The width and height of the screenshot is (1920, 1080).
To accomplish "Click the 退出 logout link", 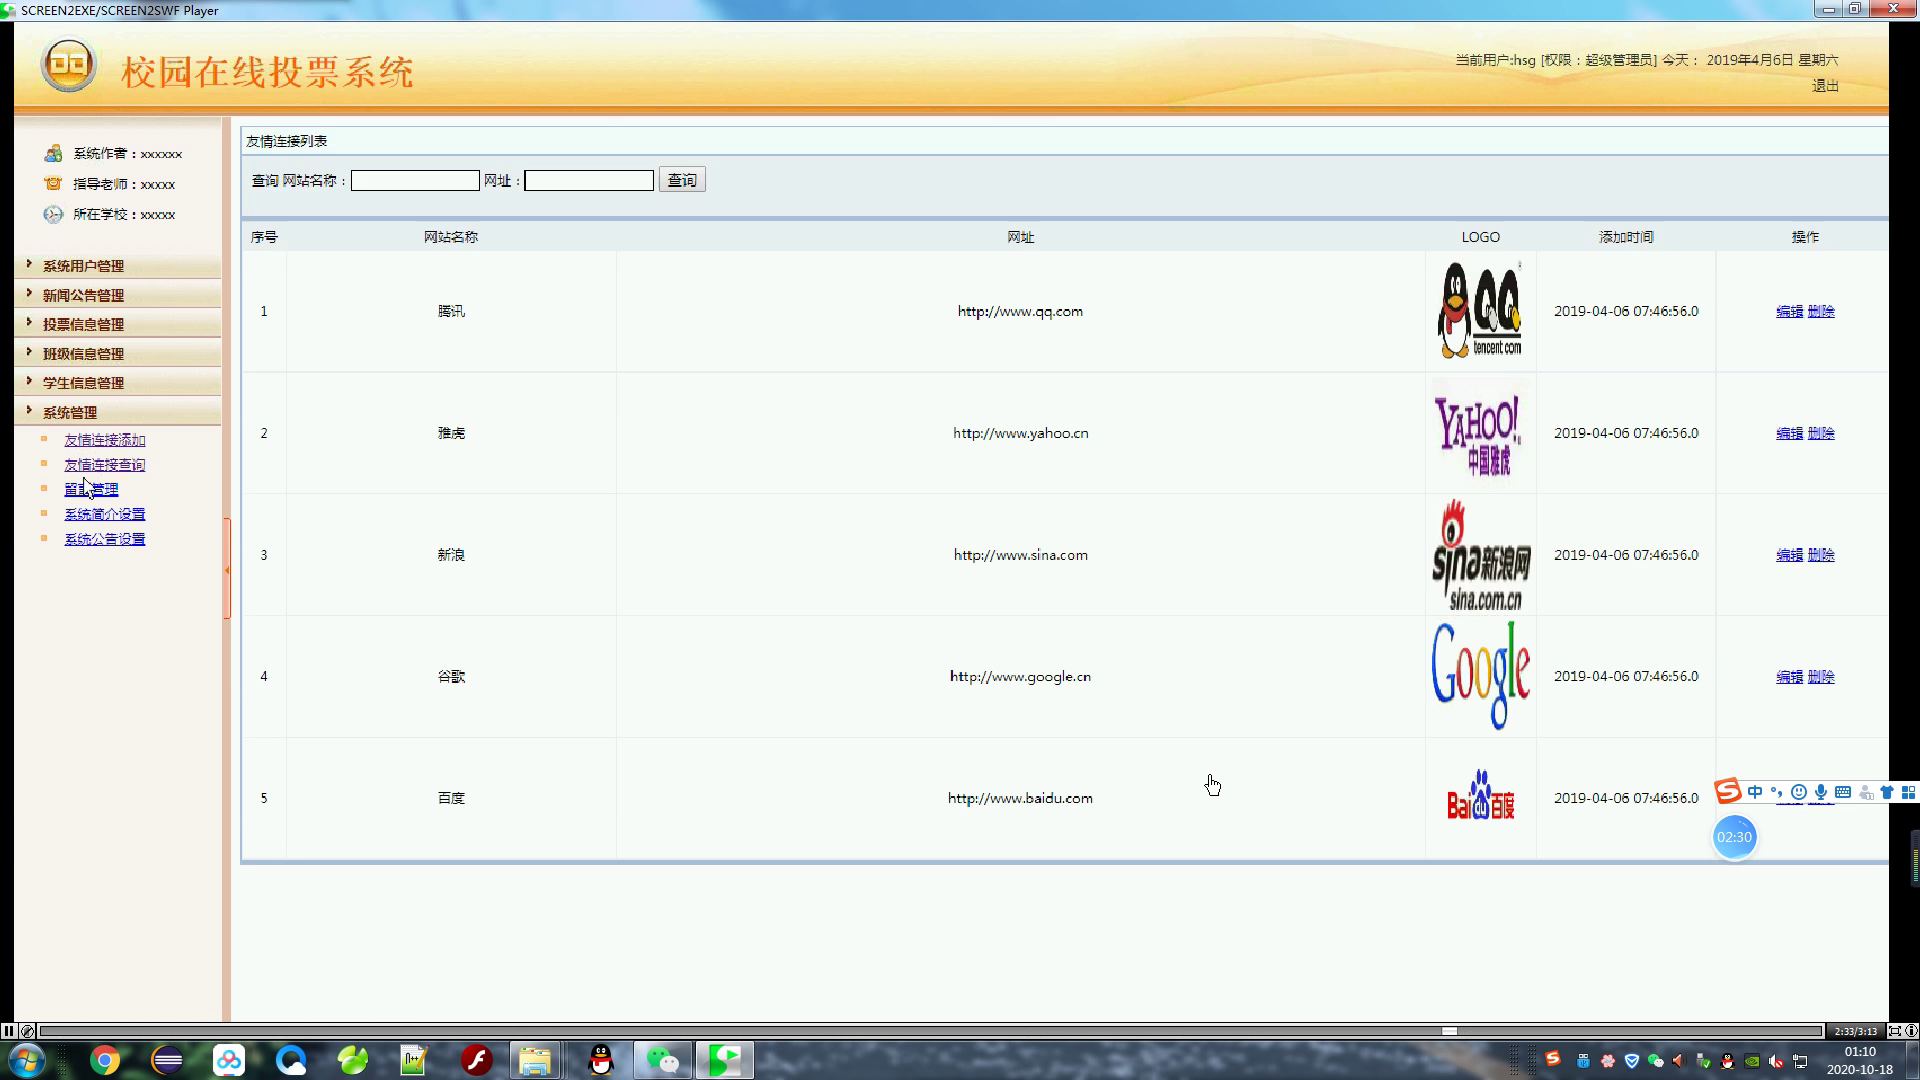I will point(1825,86).
